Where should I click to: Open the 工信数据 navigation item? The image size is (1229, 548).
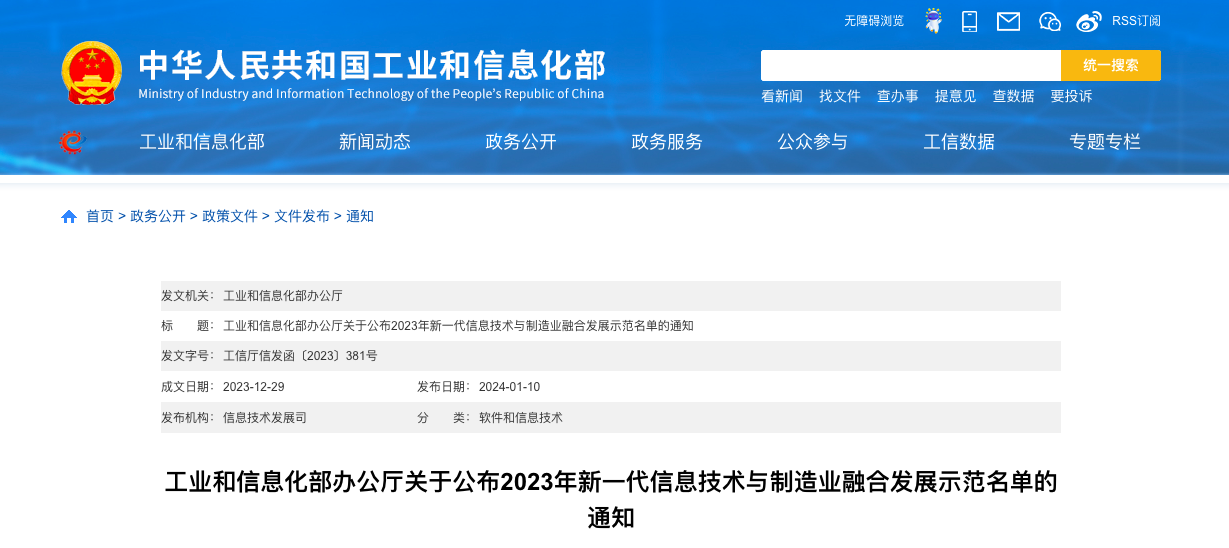coord(959,142)
